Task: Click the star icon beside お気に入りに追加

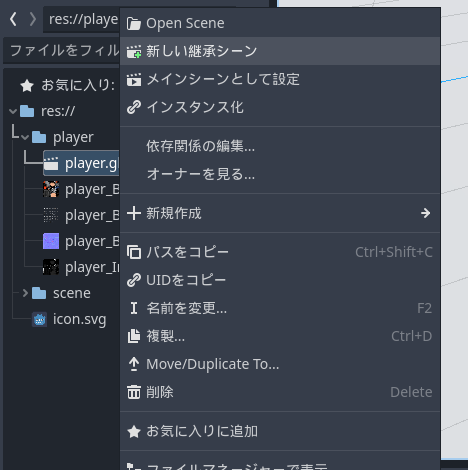Action: coord(134,431)
